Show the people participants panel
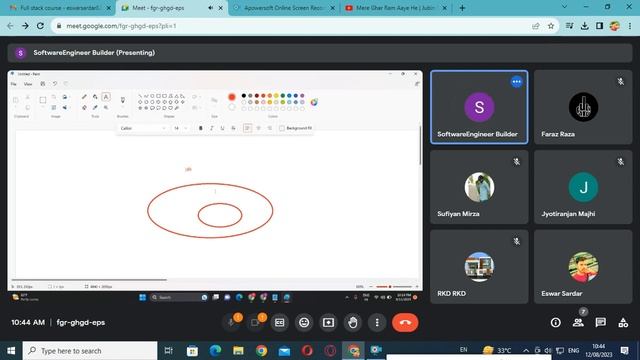This screenshot has height=360, width=640. [x=578, y=322]
